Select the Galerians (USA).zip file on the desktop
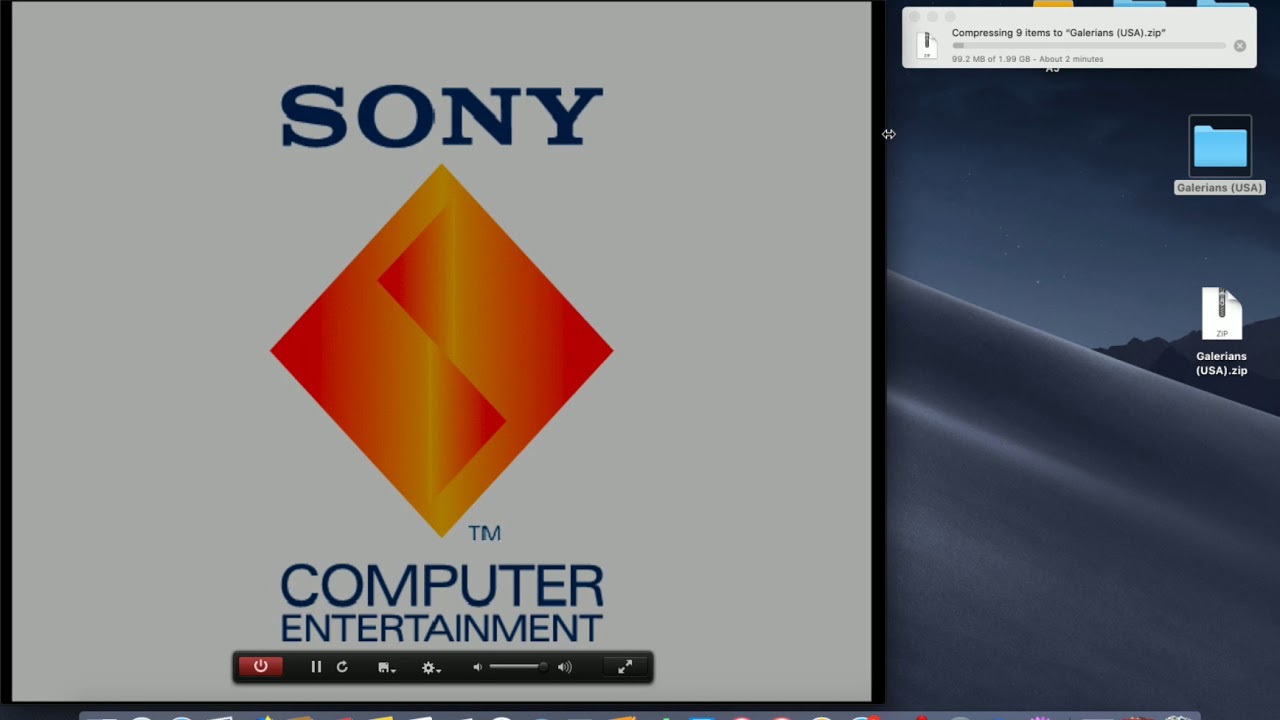Image resolution: width=1280 pixels, height=720 pixels. pos(1222,315)
